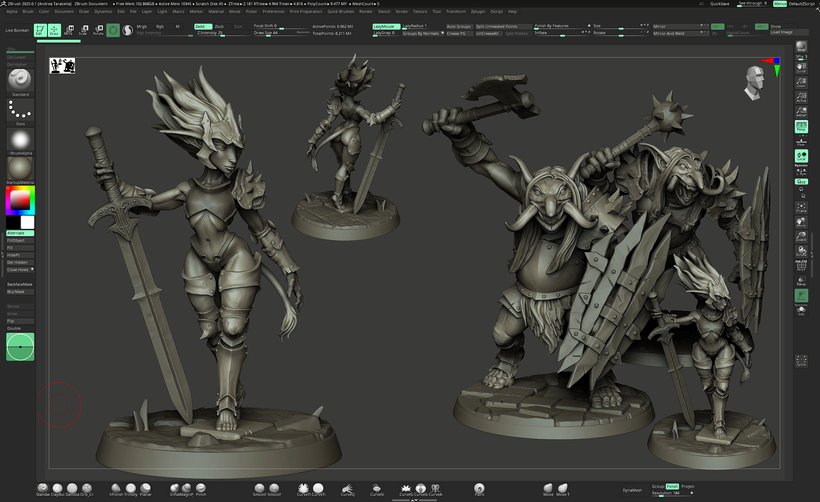This screenshot has width=820, height=502.
Task: Expand the Mirror And Weld axis options
Action: click(670, 33)
